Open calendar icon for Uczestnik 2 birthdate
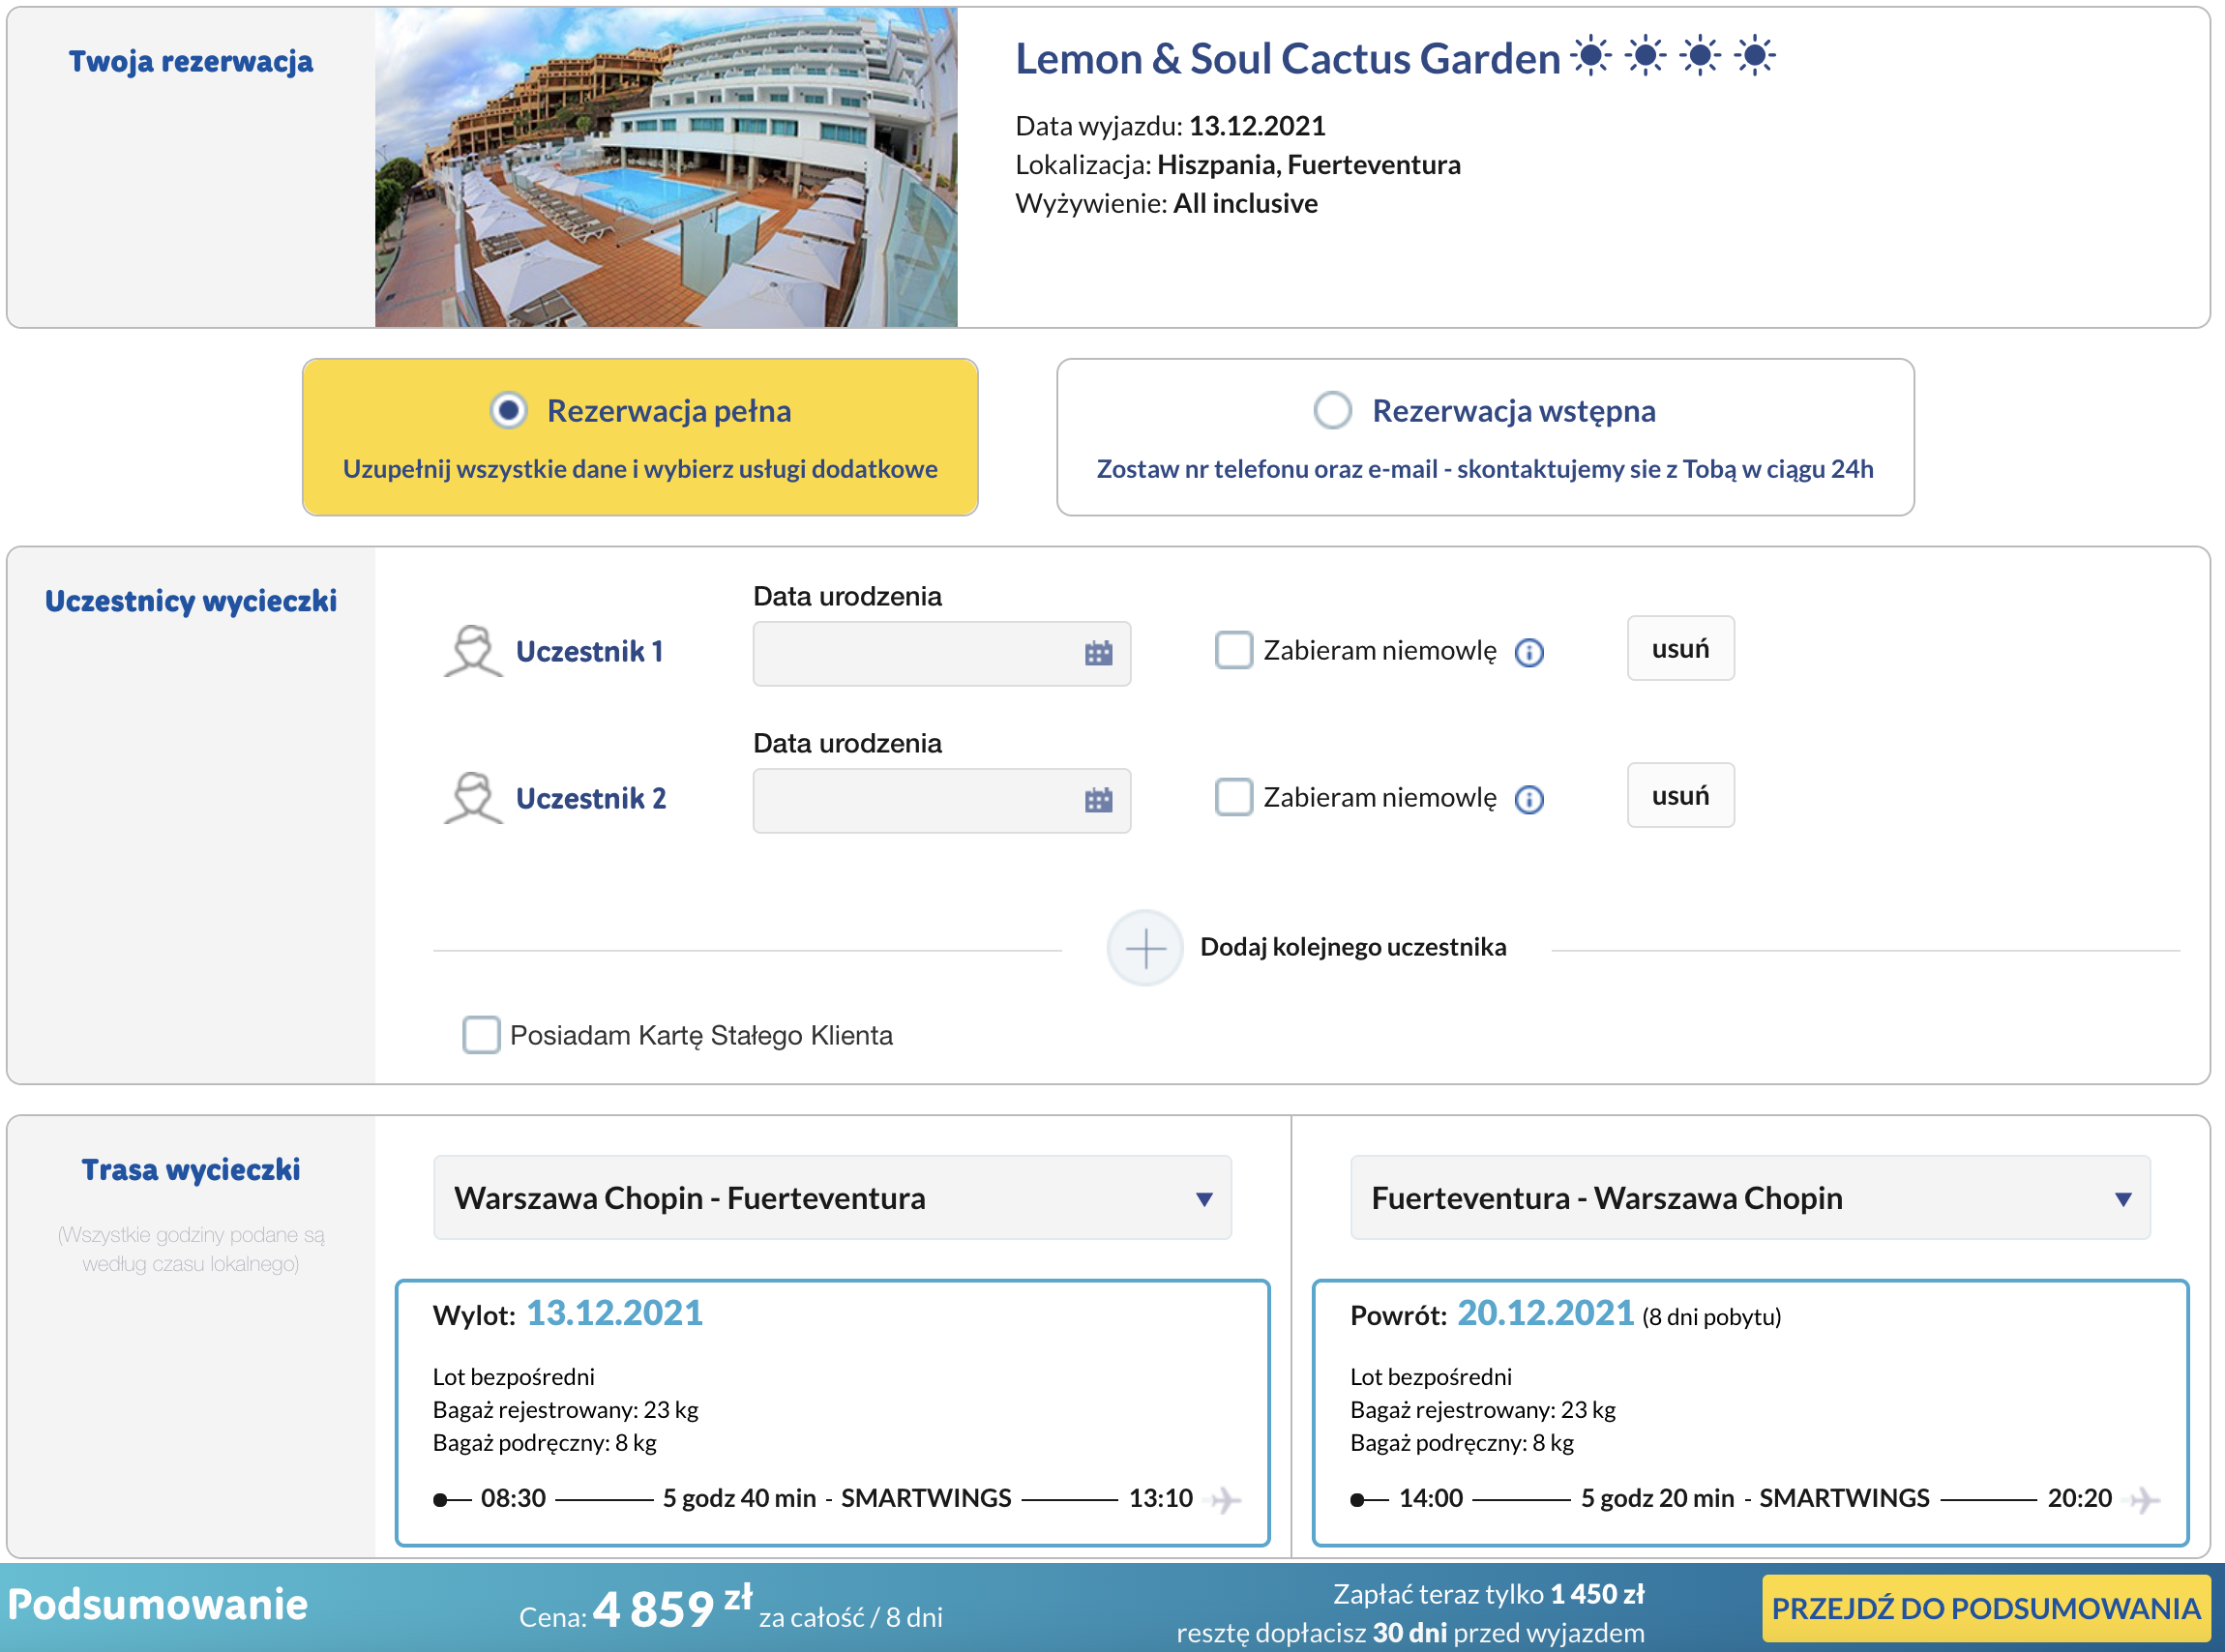The image size is (2225, 1652). pyautogui.click(x=1098, y=801)
